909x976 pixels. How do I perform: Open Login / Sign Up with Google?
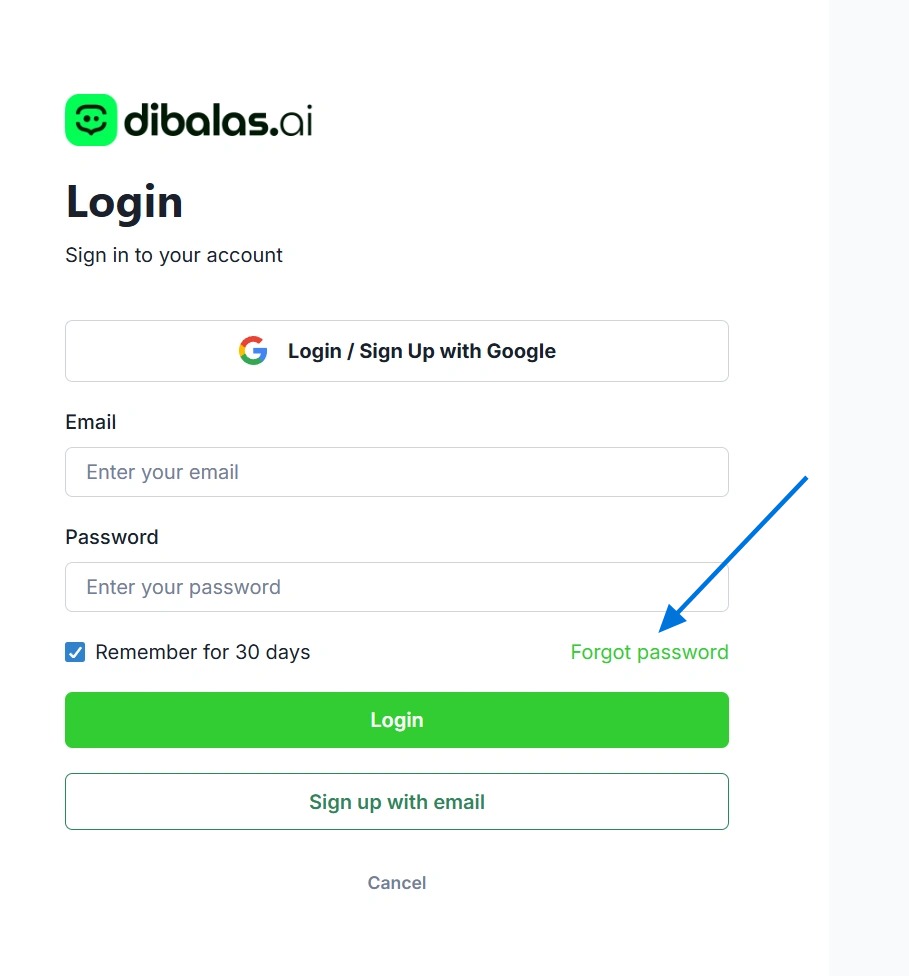(x=397, y=351)
